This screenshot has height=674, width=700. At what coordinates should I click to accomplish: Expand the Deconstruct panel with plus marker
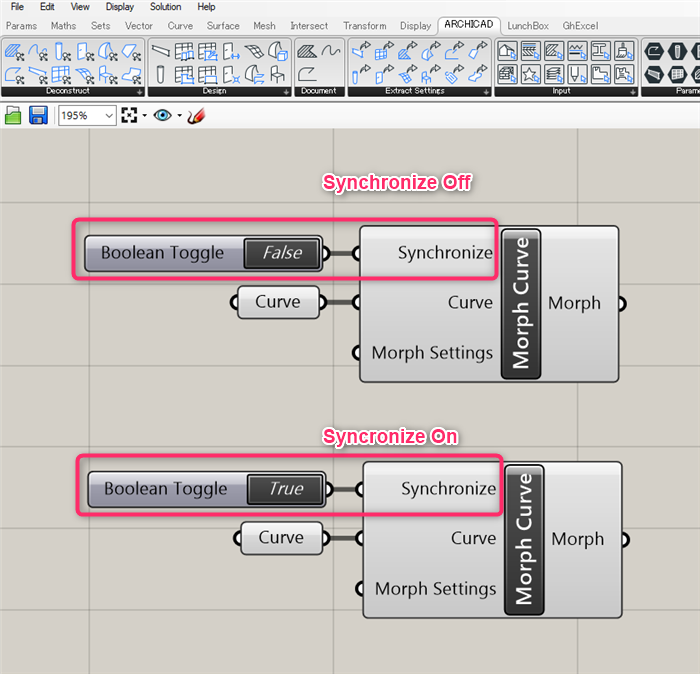pyautogui.click(x=140, y=92)
